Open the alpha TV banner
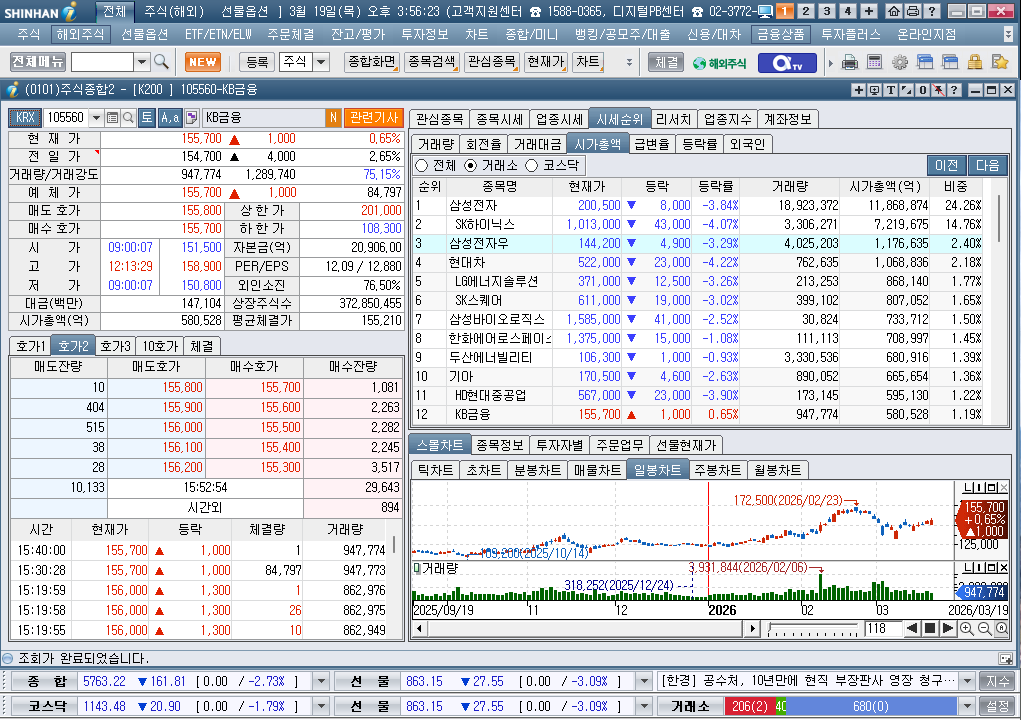The width and height of the screenshot is (1021, 720). (x=787, y=62)
